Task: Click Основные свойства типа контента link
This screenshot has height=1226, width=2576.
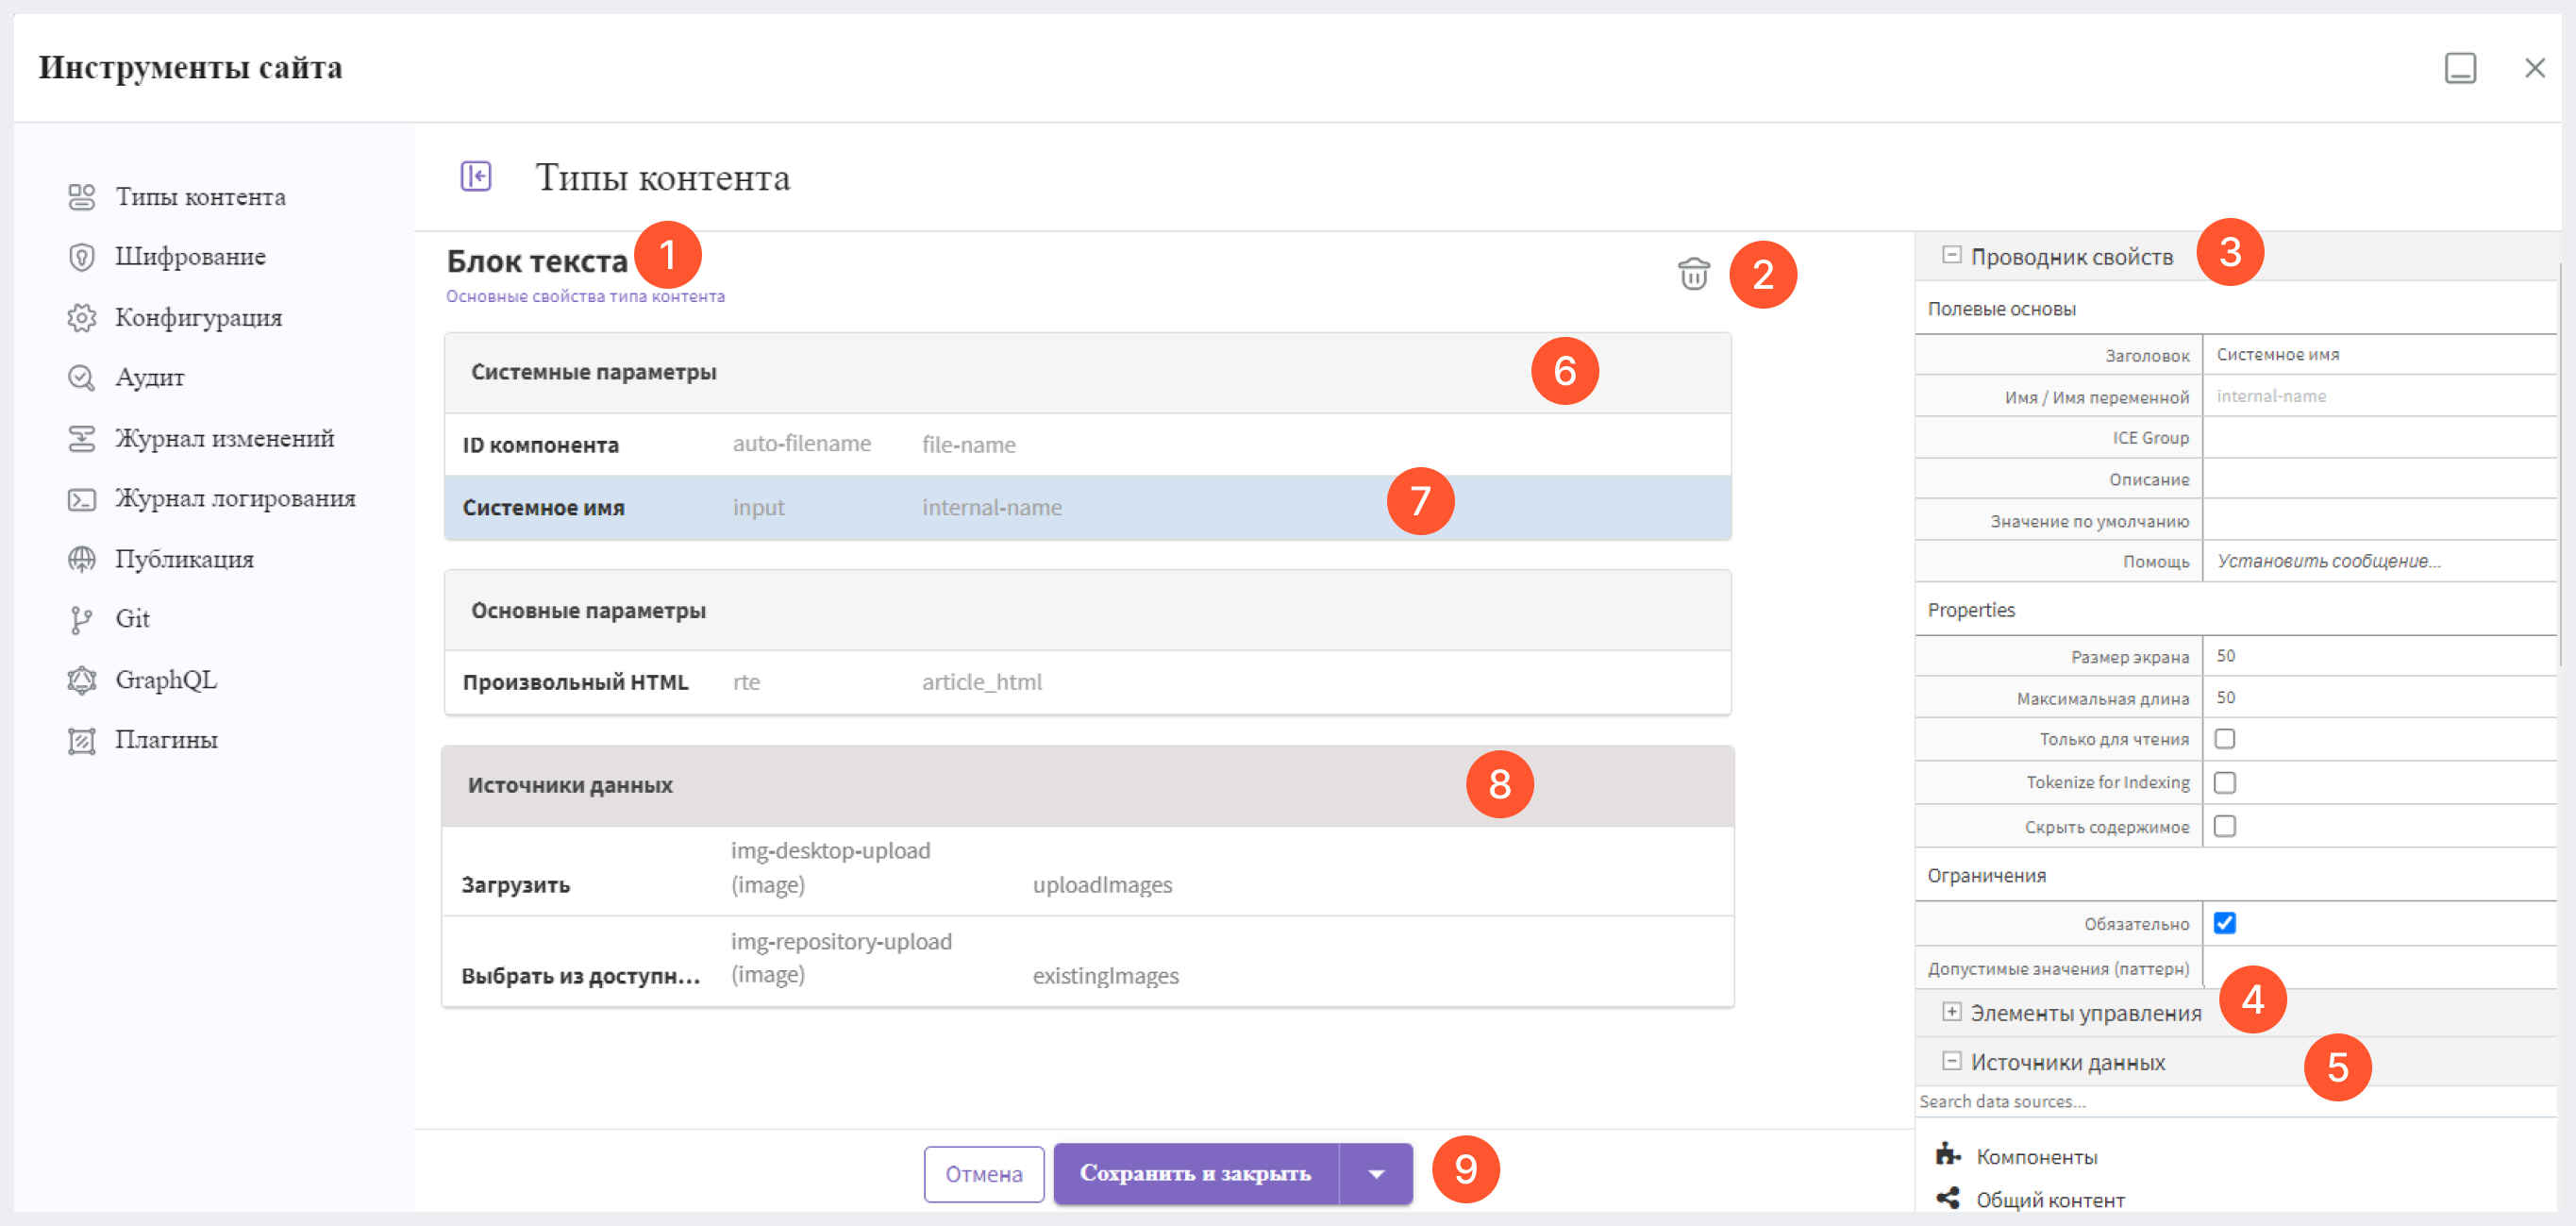Action: click(585, 296)
